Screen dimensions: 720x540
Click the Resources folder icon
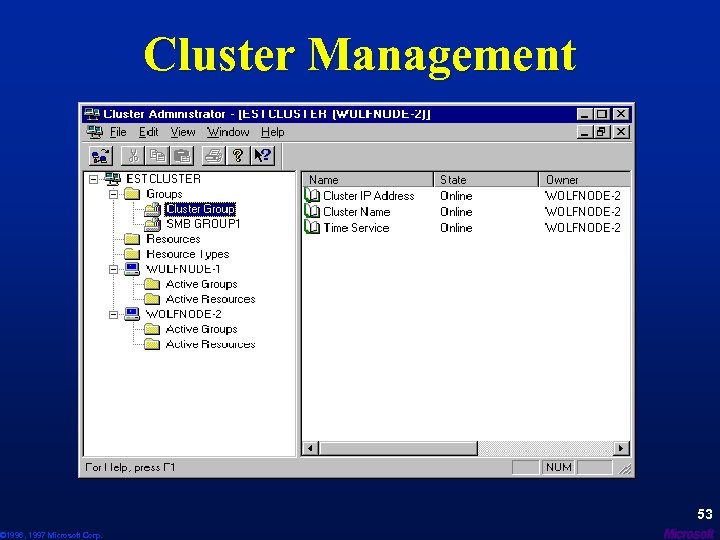point(132,239)
